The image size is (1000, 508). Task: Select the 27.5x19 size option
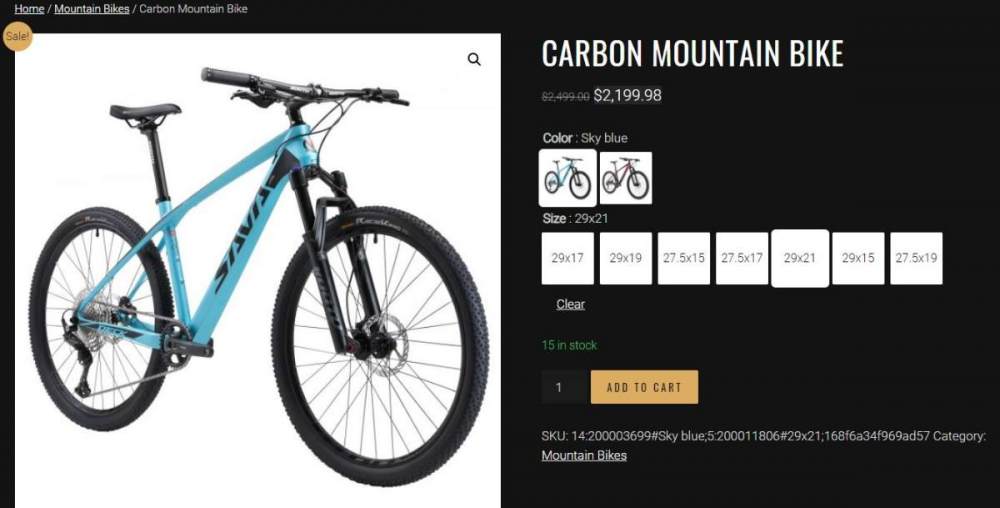coord(916,258)
